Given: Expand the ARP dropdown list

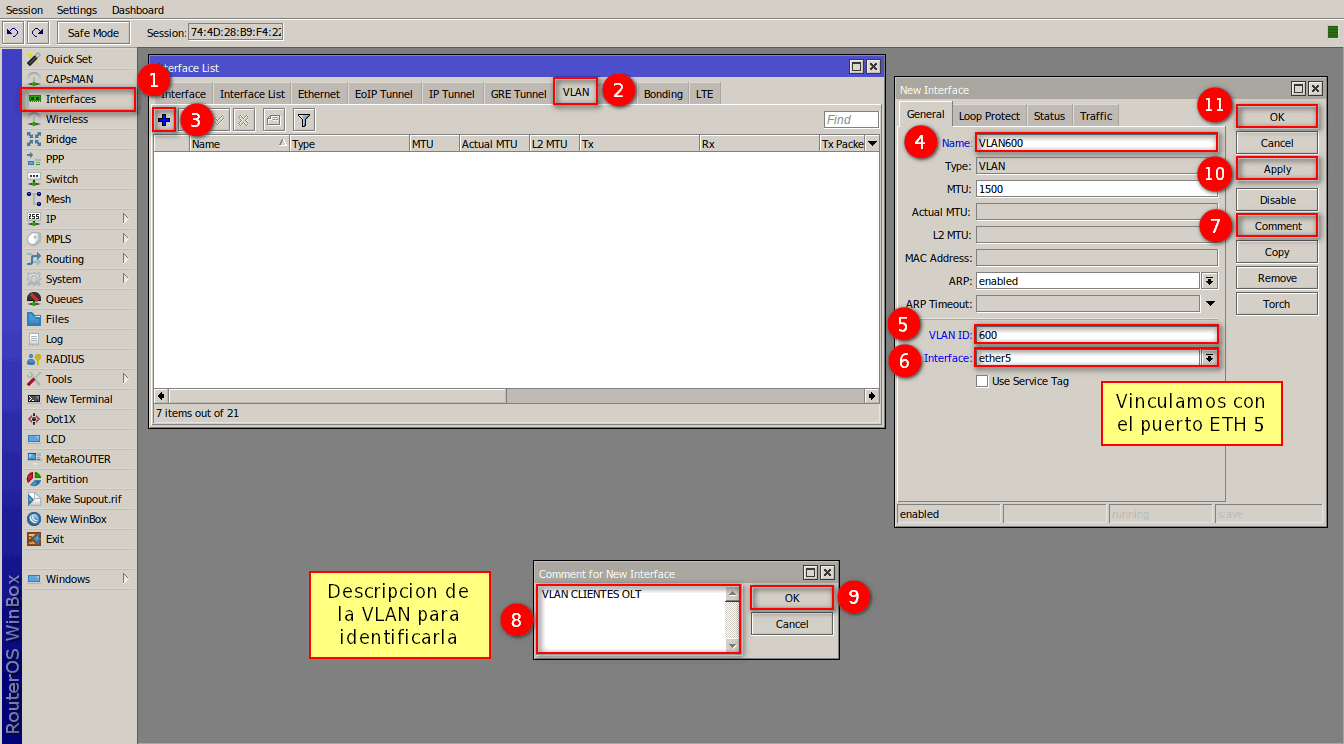Looking at the screenshot, I should (1209, 281).
